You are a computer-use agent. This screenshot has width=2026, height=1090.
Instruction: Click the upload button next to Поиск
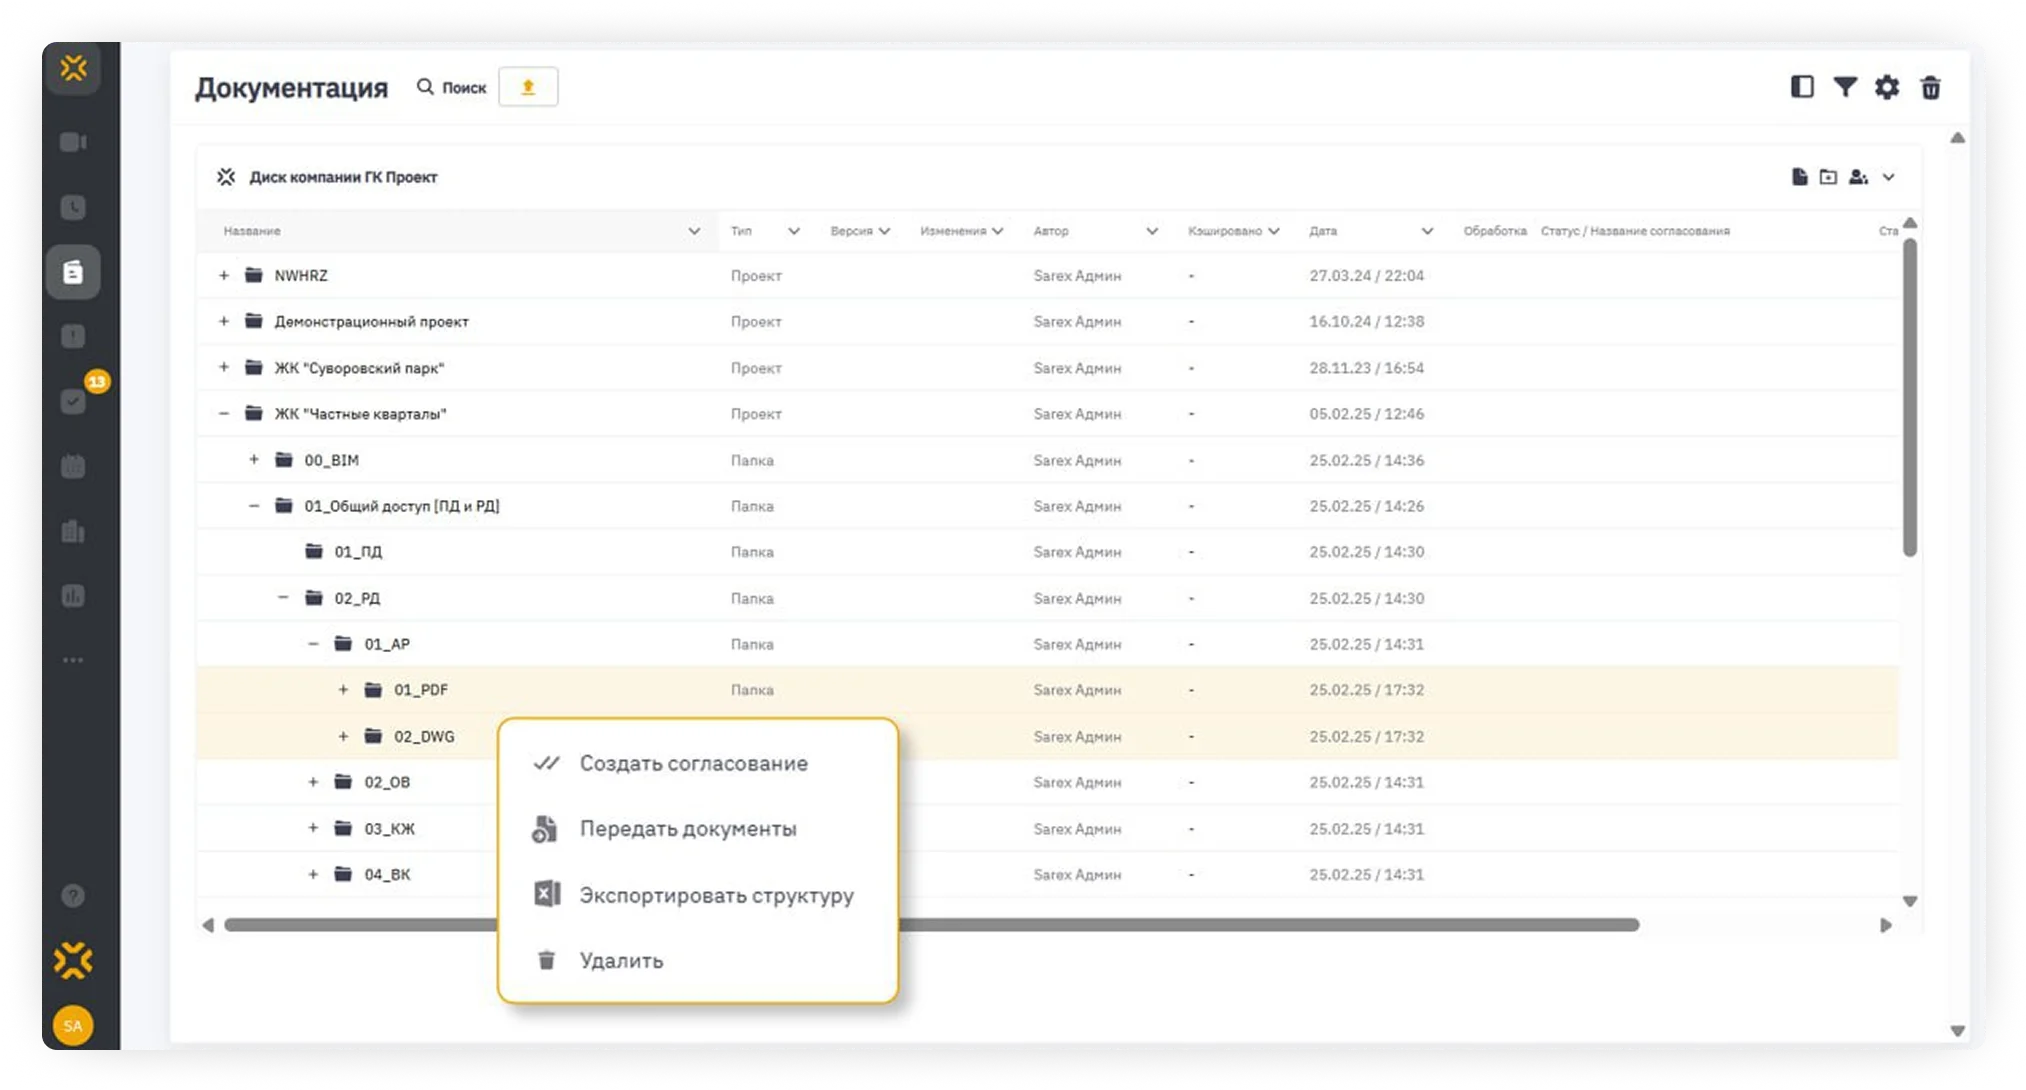click(x=528, y=87)
